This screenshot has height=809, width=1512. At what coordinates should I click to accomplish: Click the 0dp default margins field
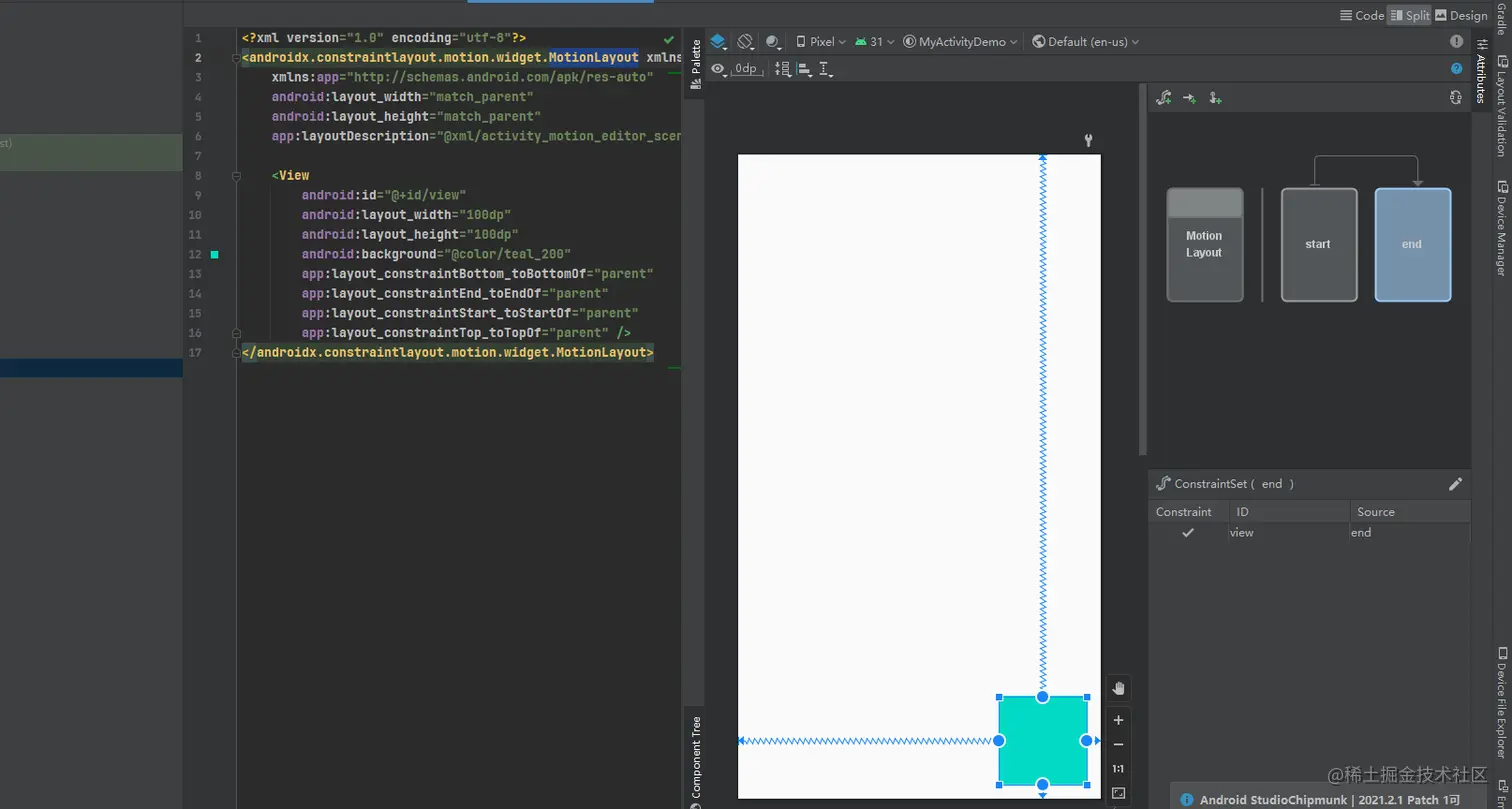(748, 69)
